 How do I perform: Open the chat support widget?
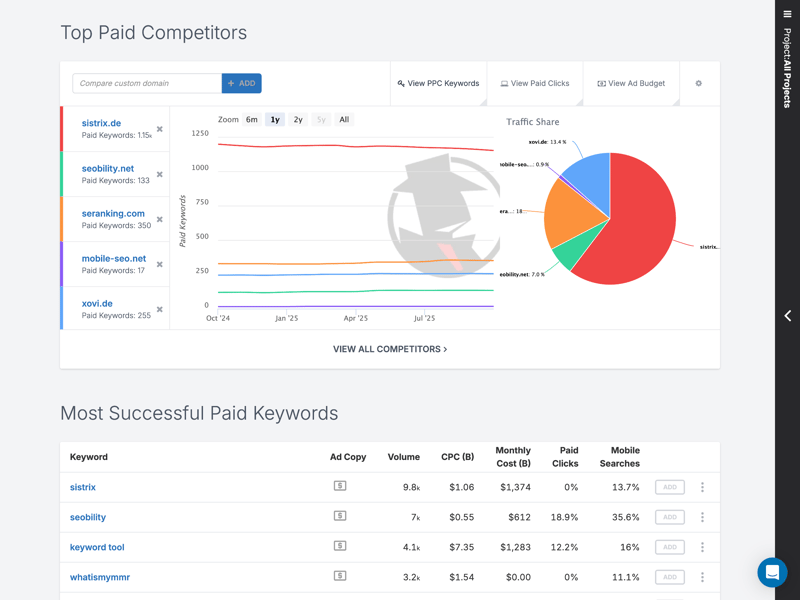772,572
